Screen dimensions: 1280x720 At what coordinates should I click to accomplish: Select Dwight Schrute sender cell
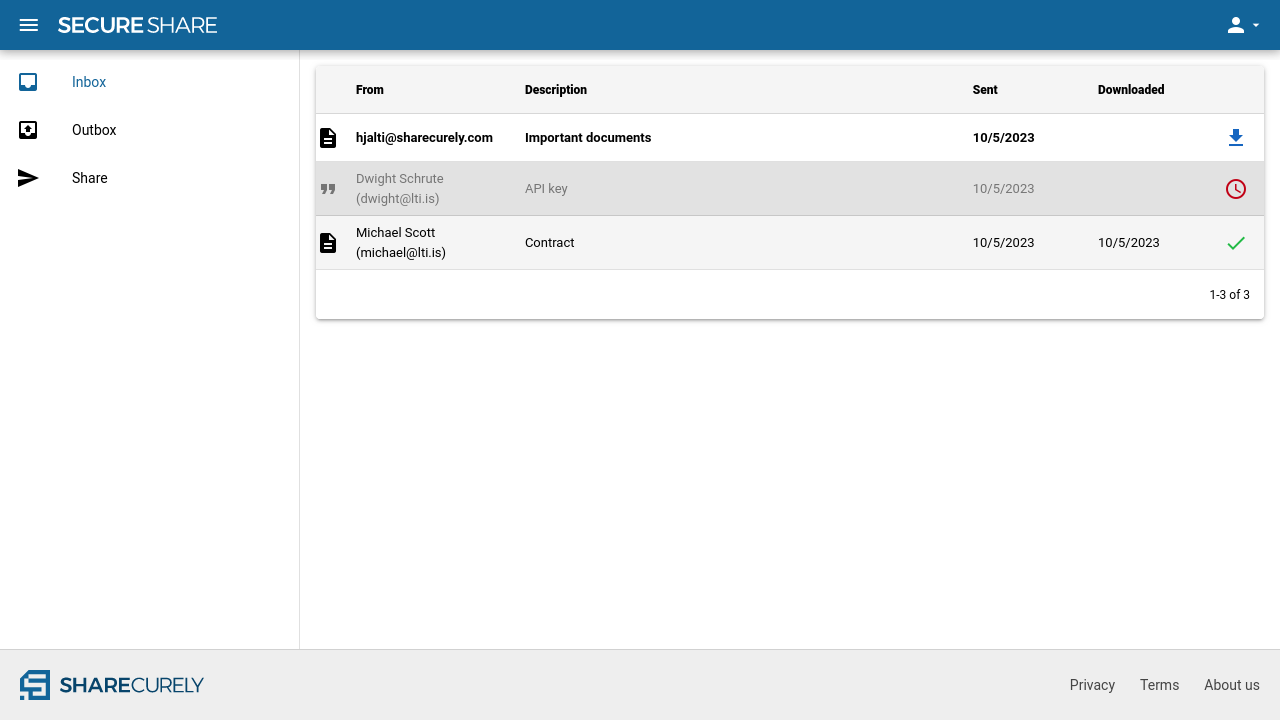tap(400, 189)
